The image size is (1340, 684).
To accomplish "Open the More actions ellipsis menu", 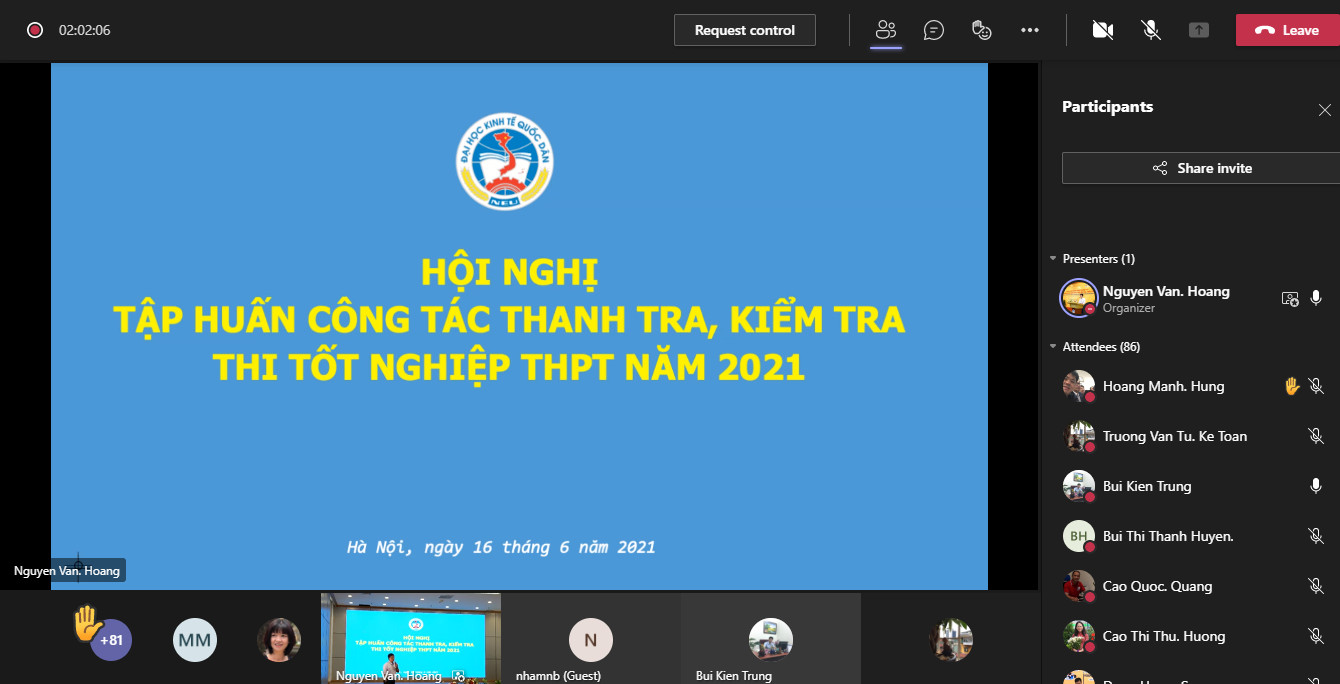I will pos(1030,30).
